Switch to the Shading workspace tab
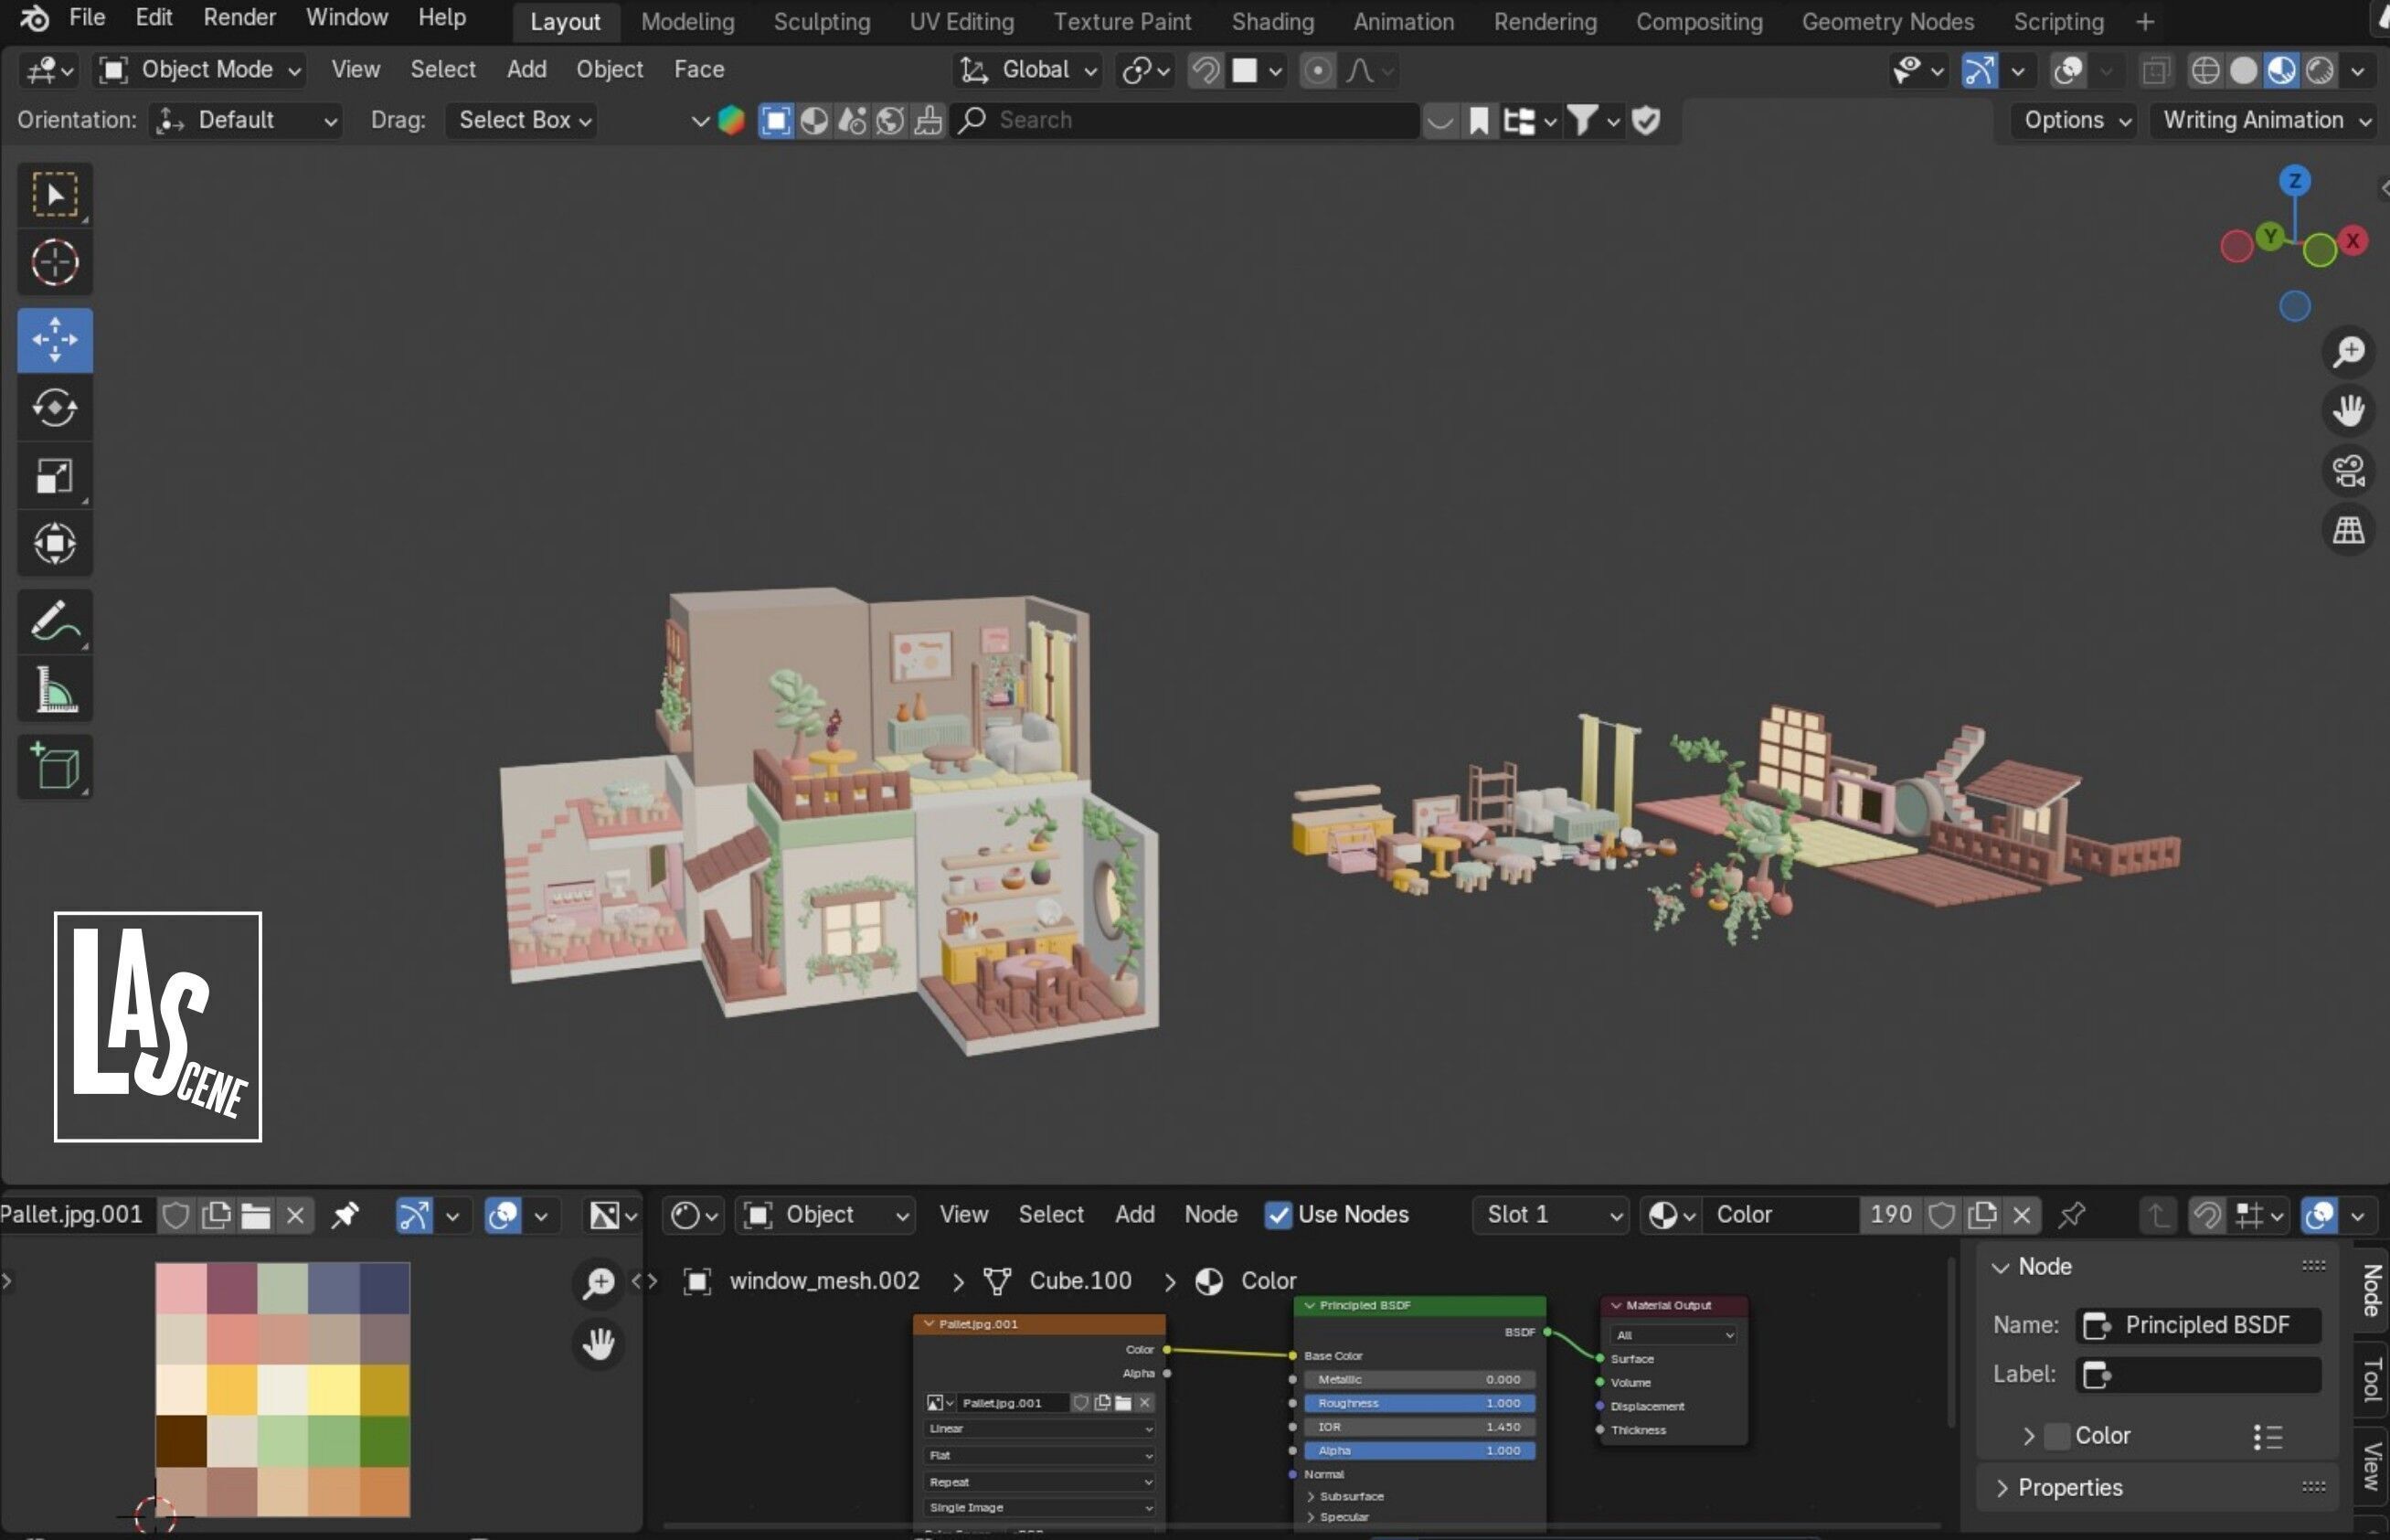The width and height of the screenshot is (2390, 1540). click(1272, 22)
